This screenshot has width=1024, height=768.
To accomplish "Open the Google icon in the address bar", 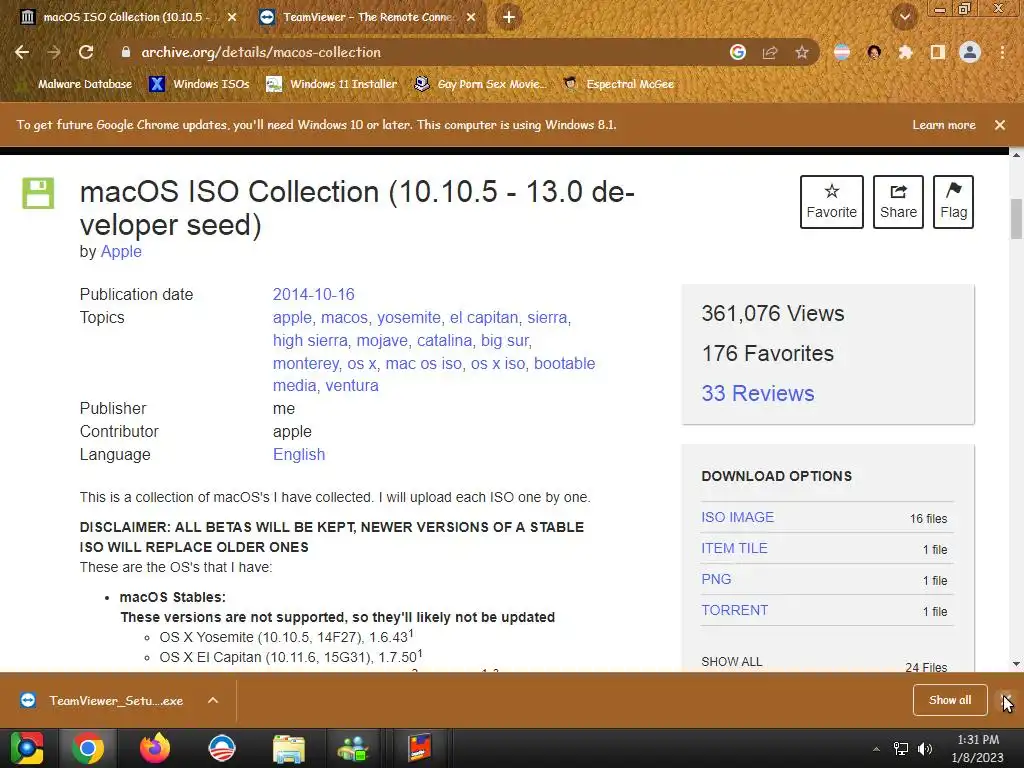I will 738,52.
